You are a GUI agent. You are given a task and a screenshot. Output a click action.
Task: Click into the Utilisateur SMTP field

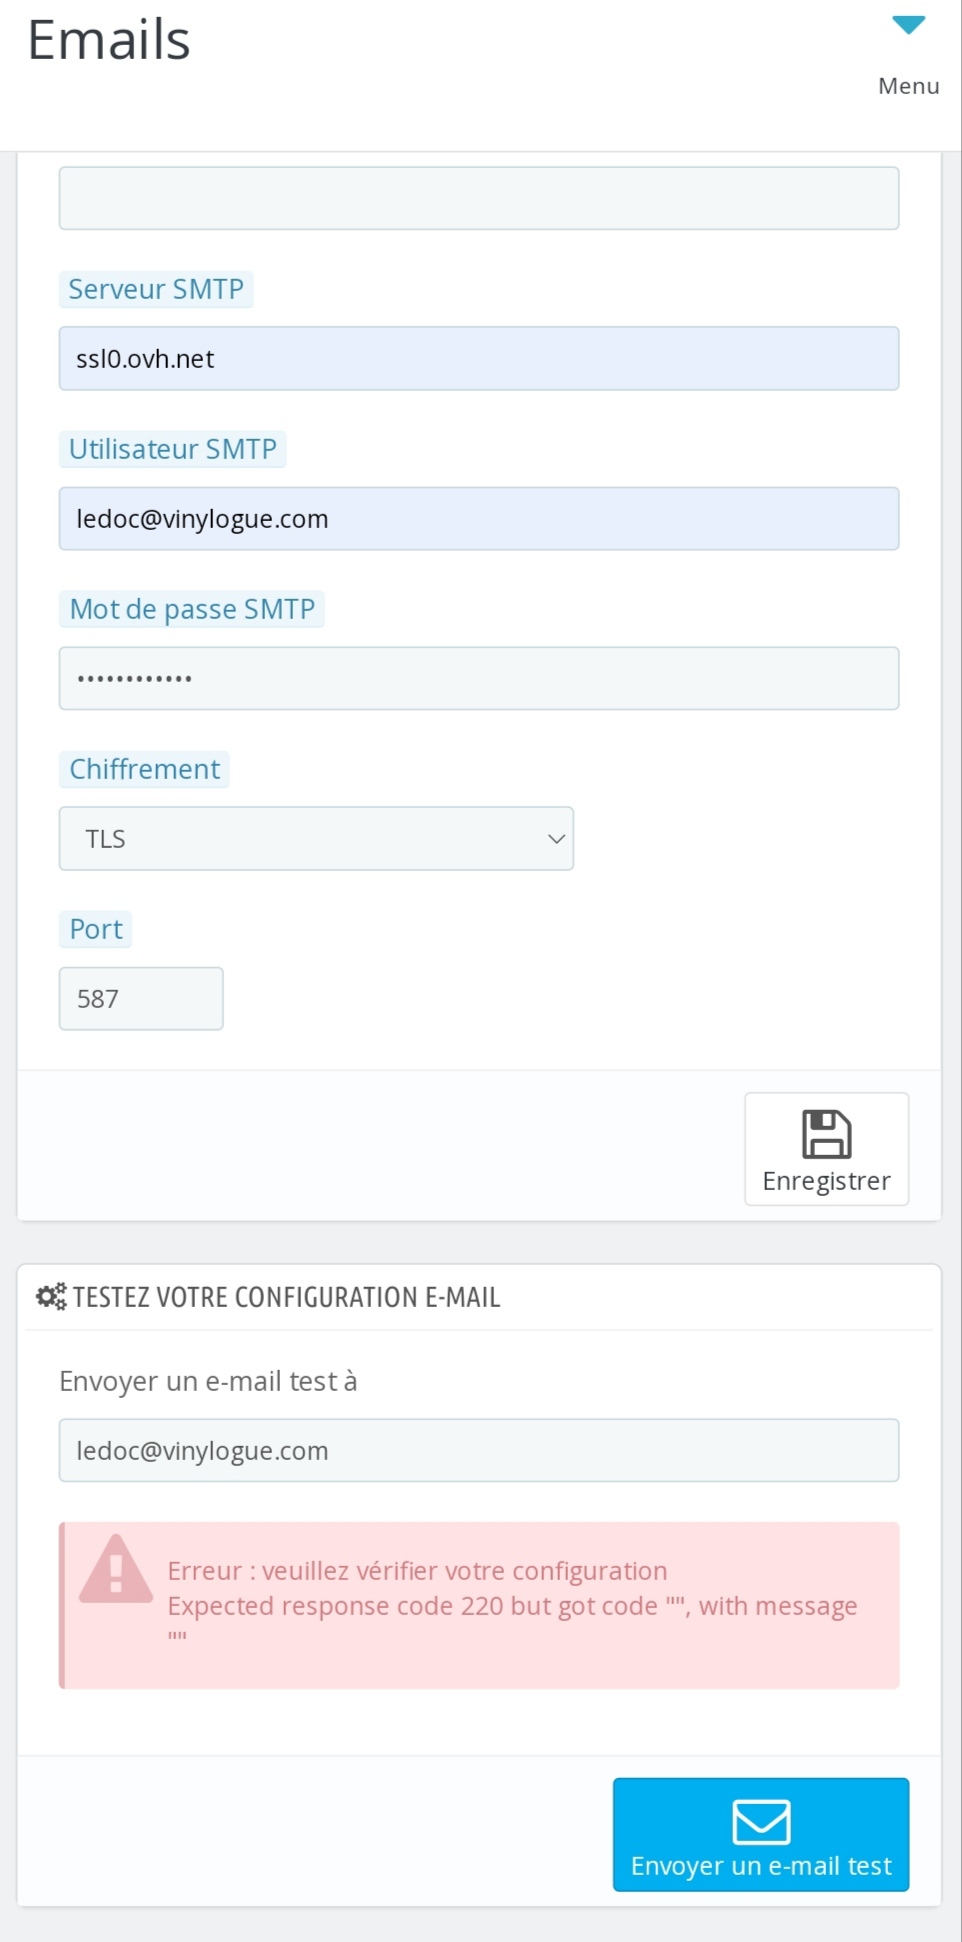click(478, 518)
